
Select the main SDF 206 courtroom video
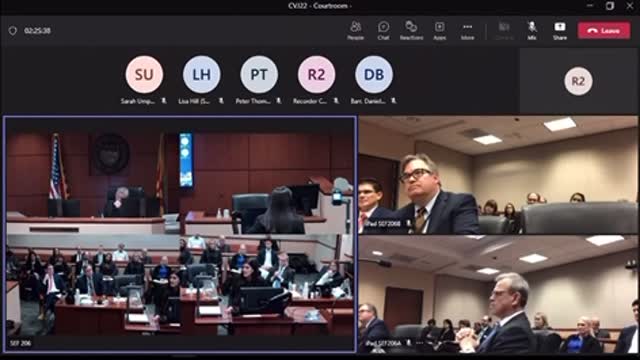click(x=180, y=234)
